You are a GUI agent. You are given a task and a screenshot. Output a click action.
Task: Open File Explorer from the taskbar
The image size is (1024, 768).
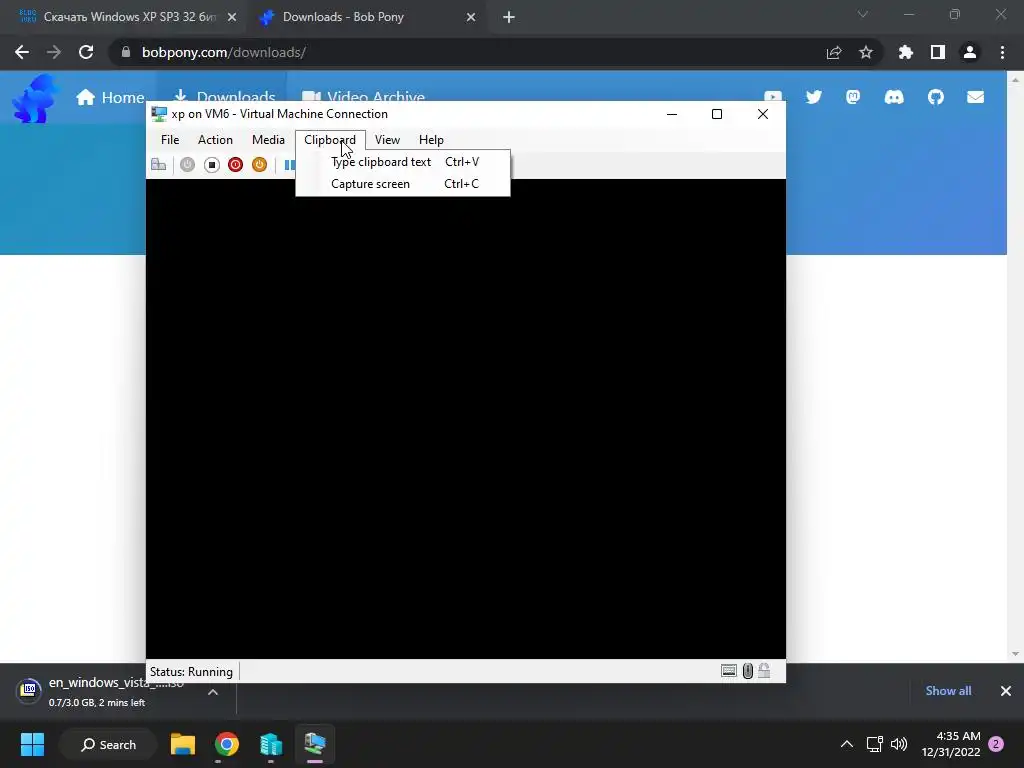(x=183, y=744)
